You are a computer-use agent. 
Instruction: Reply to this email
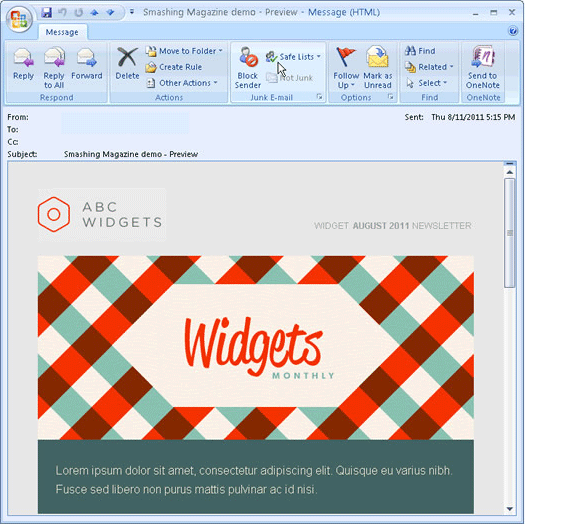pos(23,64)
